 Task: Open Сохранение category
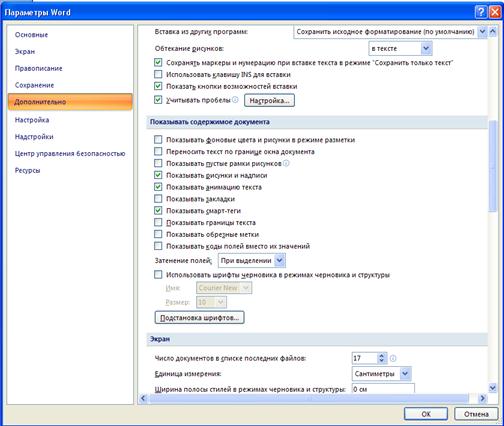pyautogui.click(x=34, y=85)
